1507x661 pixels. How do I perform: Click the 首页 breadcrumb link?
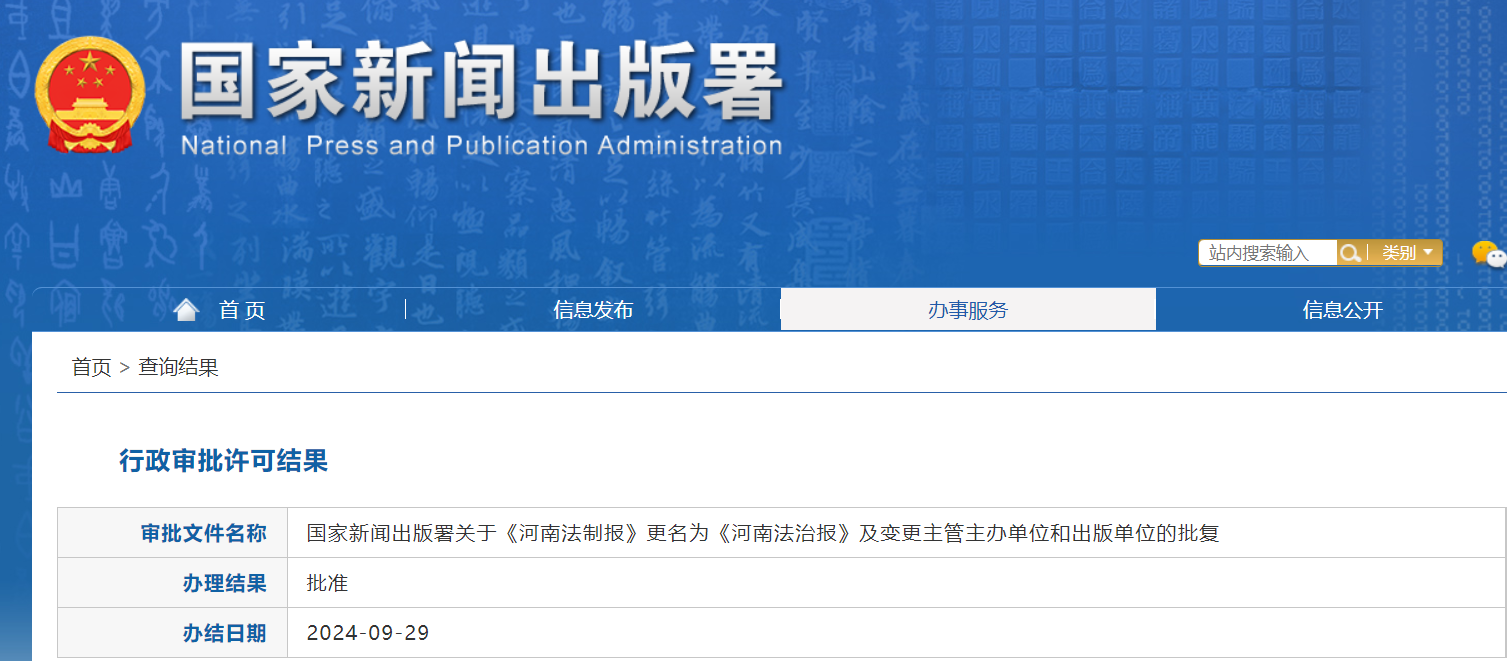pos(91,367)
